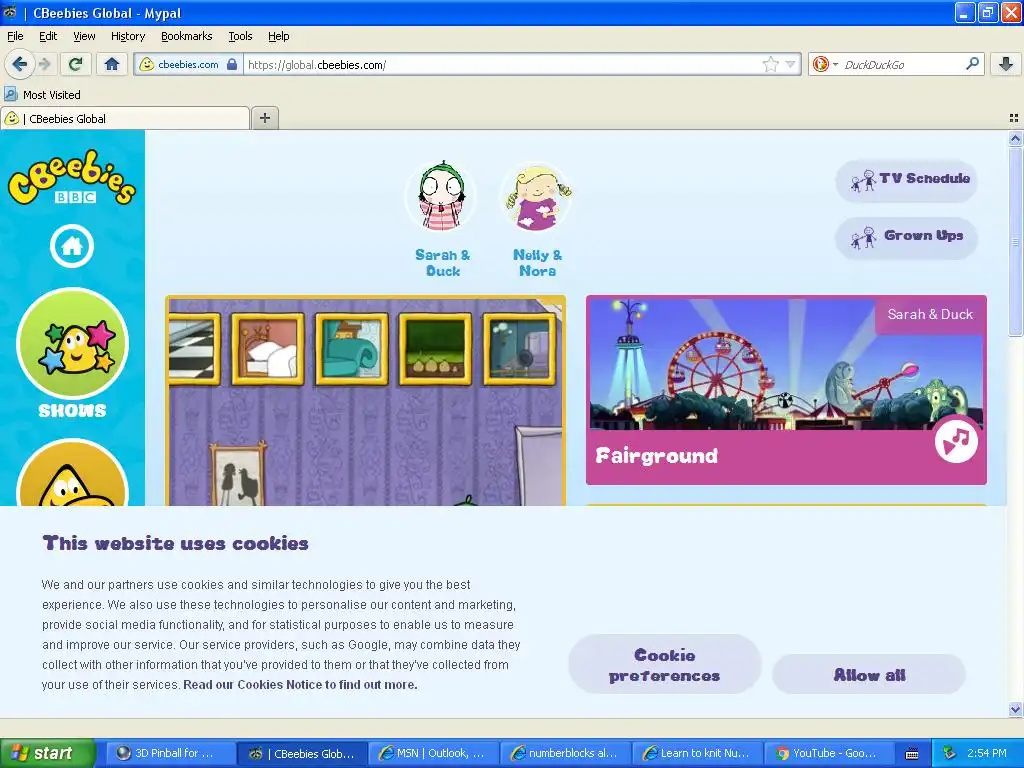Open the Bookmarks menu
The image size is (1024, 768).
[x=186, y=36]
